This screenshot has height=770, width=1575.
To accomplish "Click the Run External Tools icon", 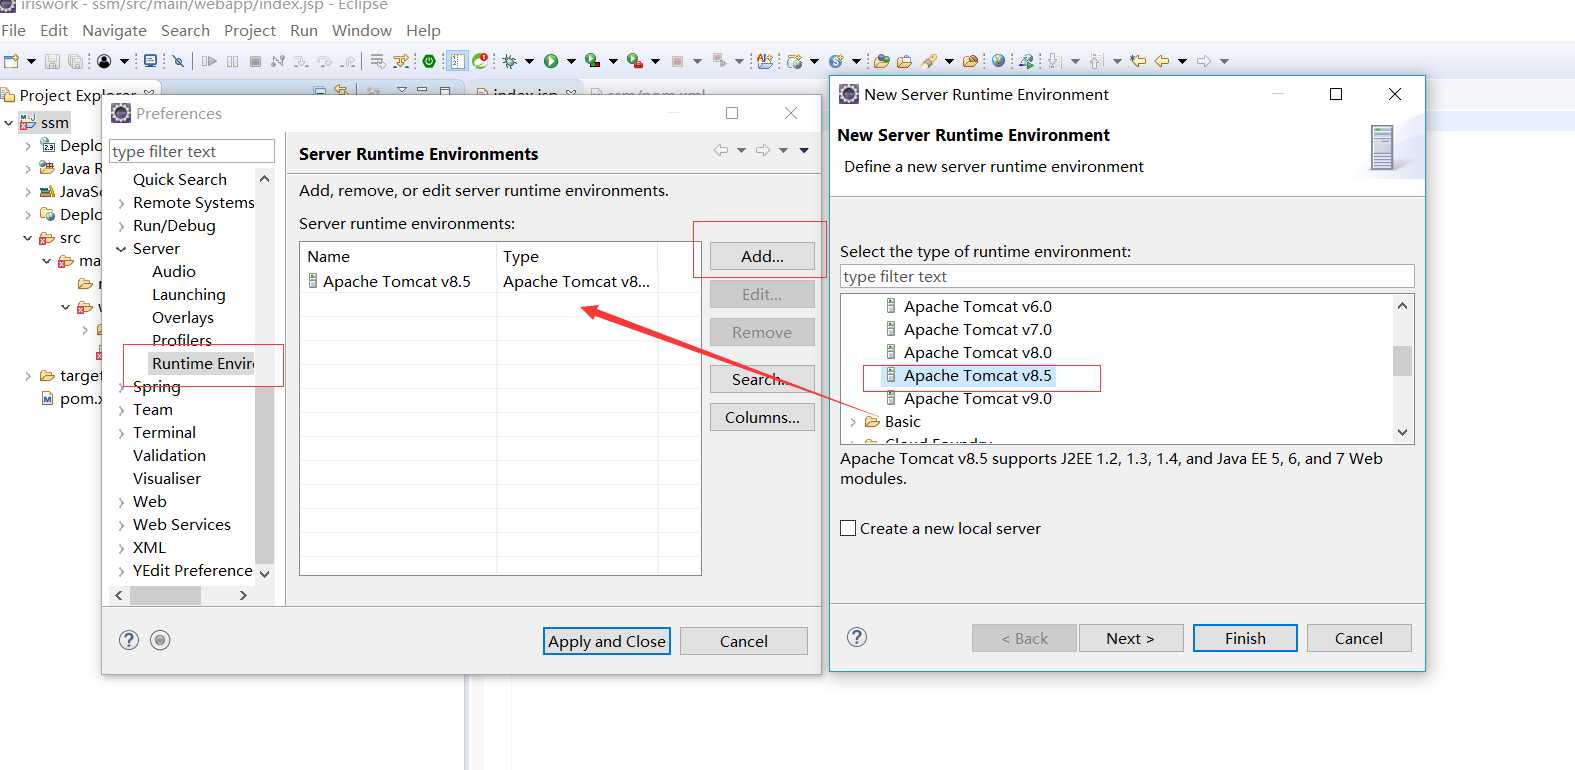I will (x=634, y=61).
